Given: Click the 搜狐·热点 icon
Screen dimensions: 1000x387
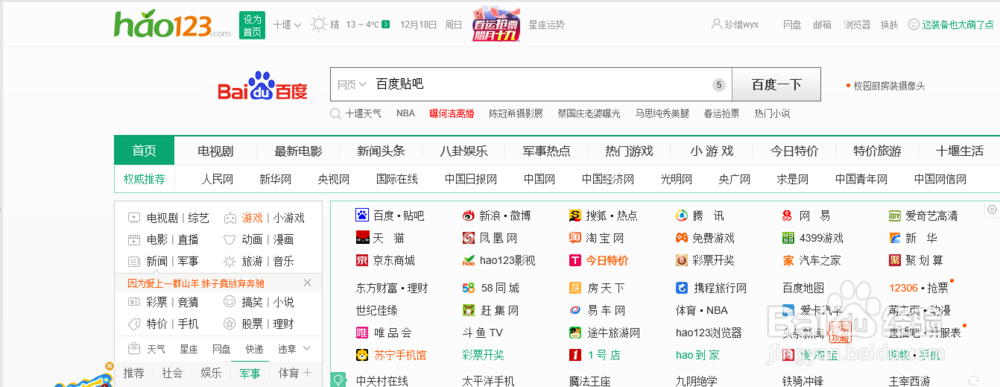Looking at the screenshot, I should [x=575, y=215].
